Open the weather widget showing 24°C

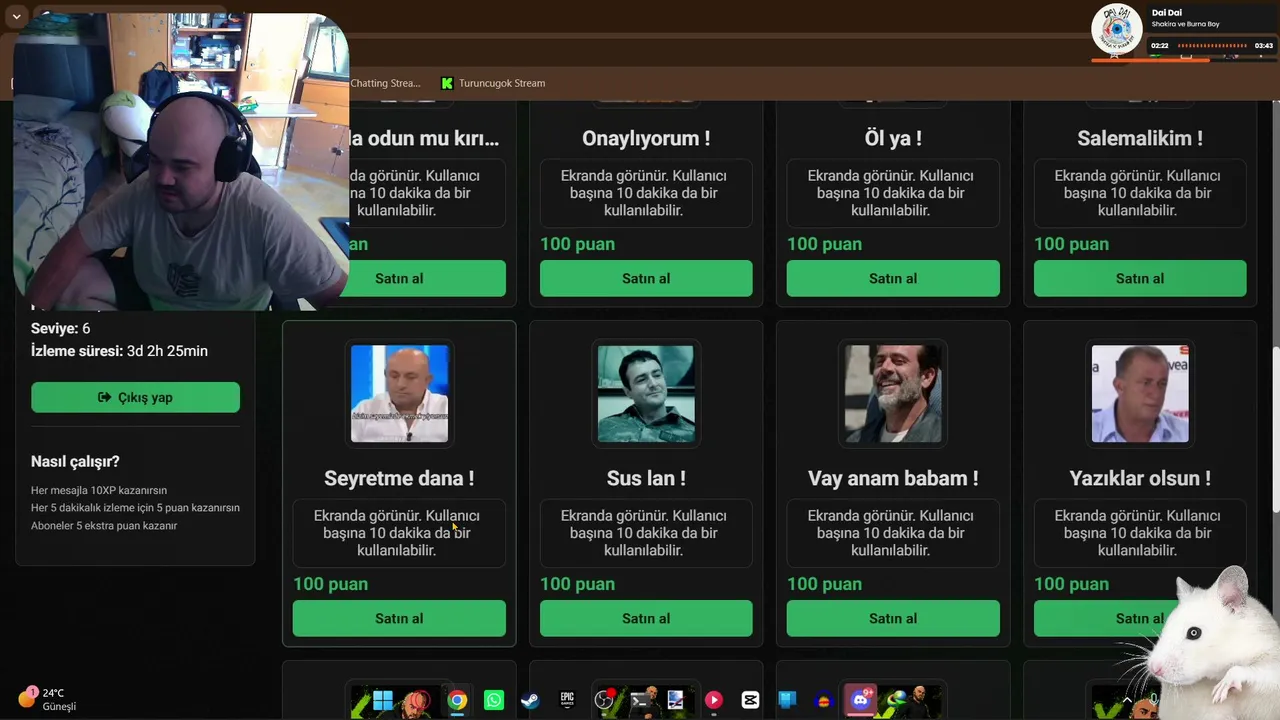(x=47, y=699)
